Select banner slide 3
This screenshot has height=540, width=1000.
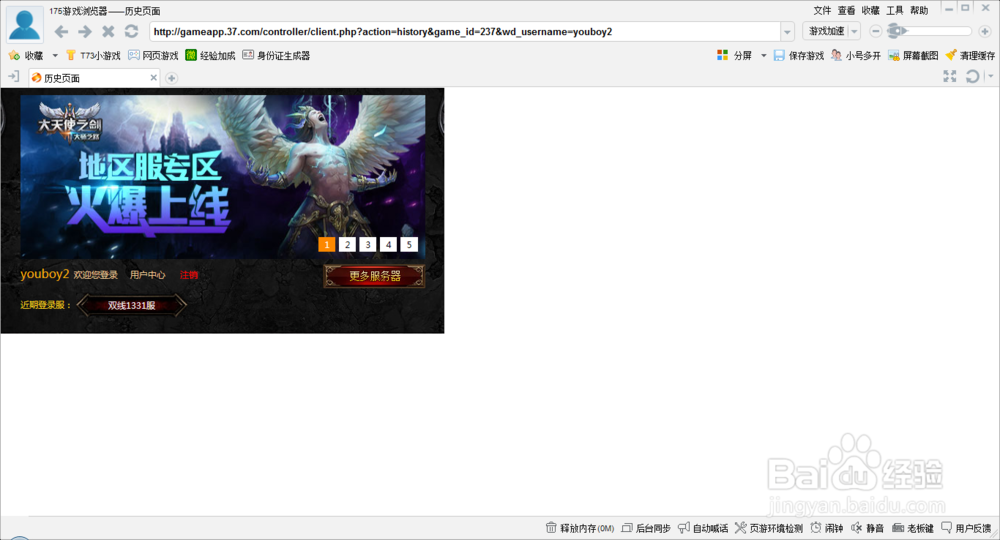tap(368, 244)
